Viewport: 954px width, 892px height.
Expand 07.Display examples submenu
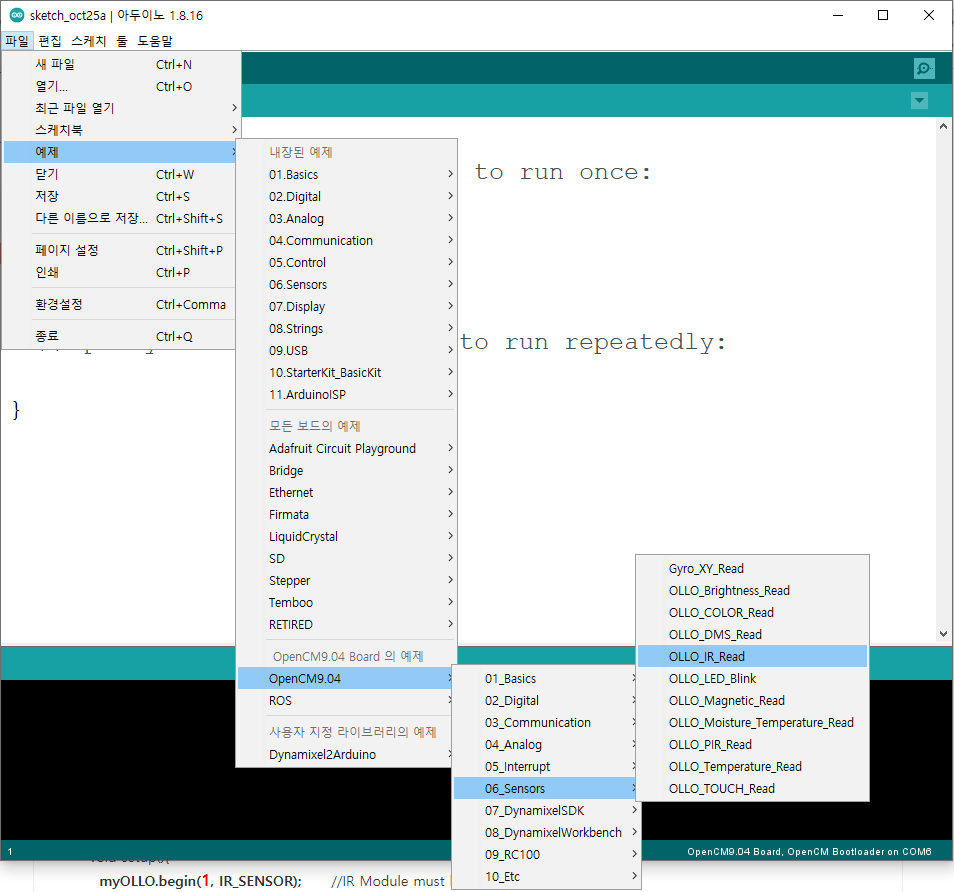[346, 307]
